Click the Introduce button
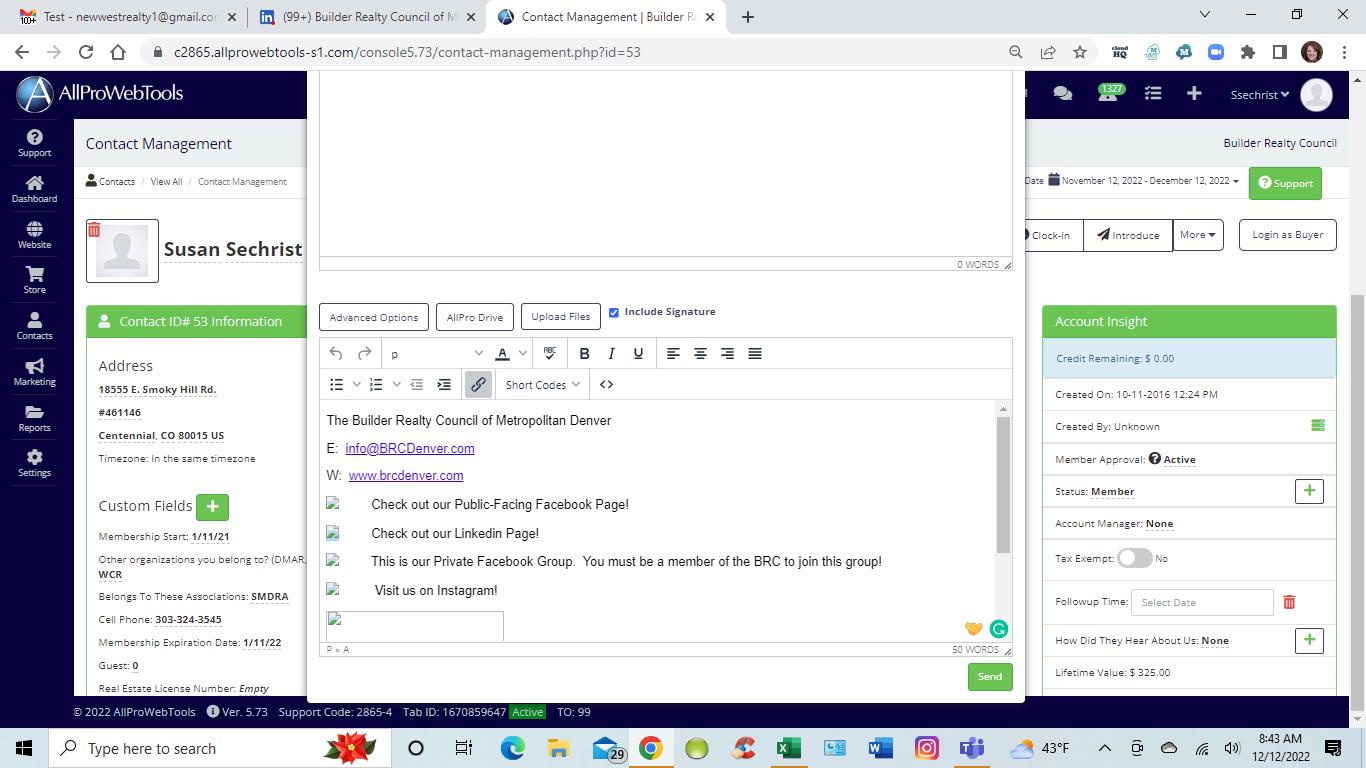 (1128, 235)
